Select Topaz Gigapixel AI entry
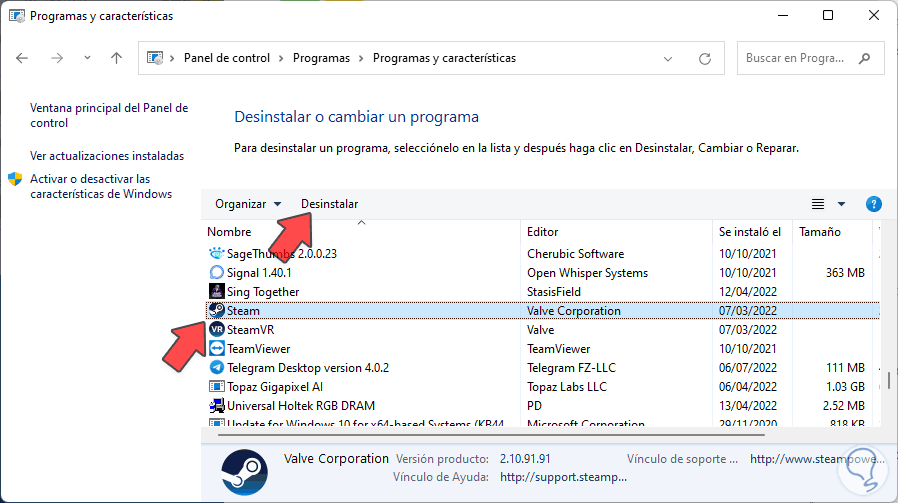Viewport: 898px width, 503px height. click(x=275, y=387)
